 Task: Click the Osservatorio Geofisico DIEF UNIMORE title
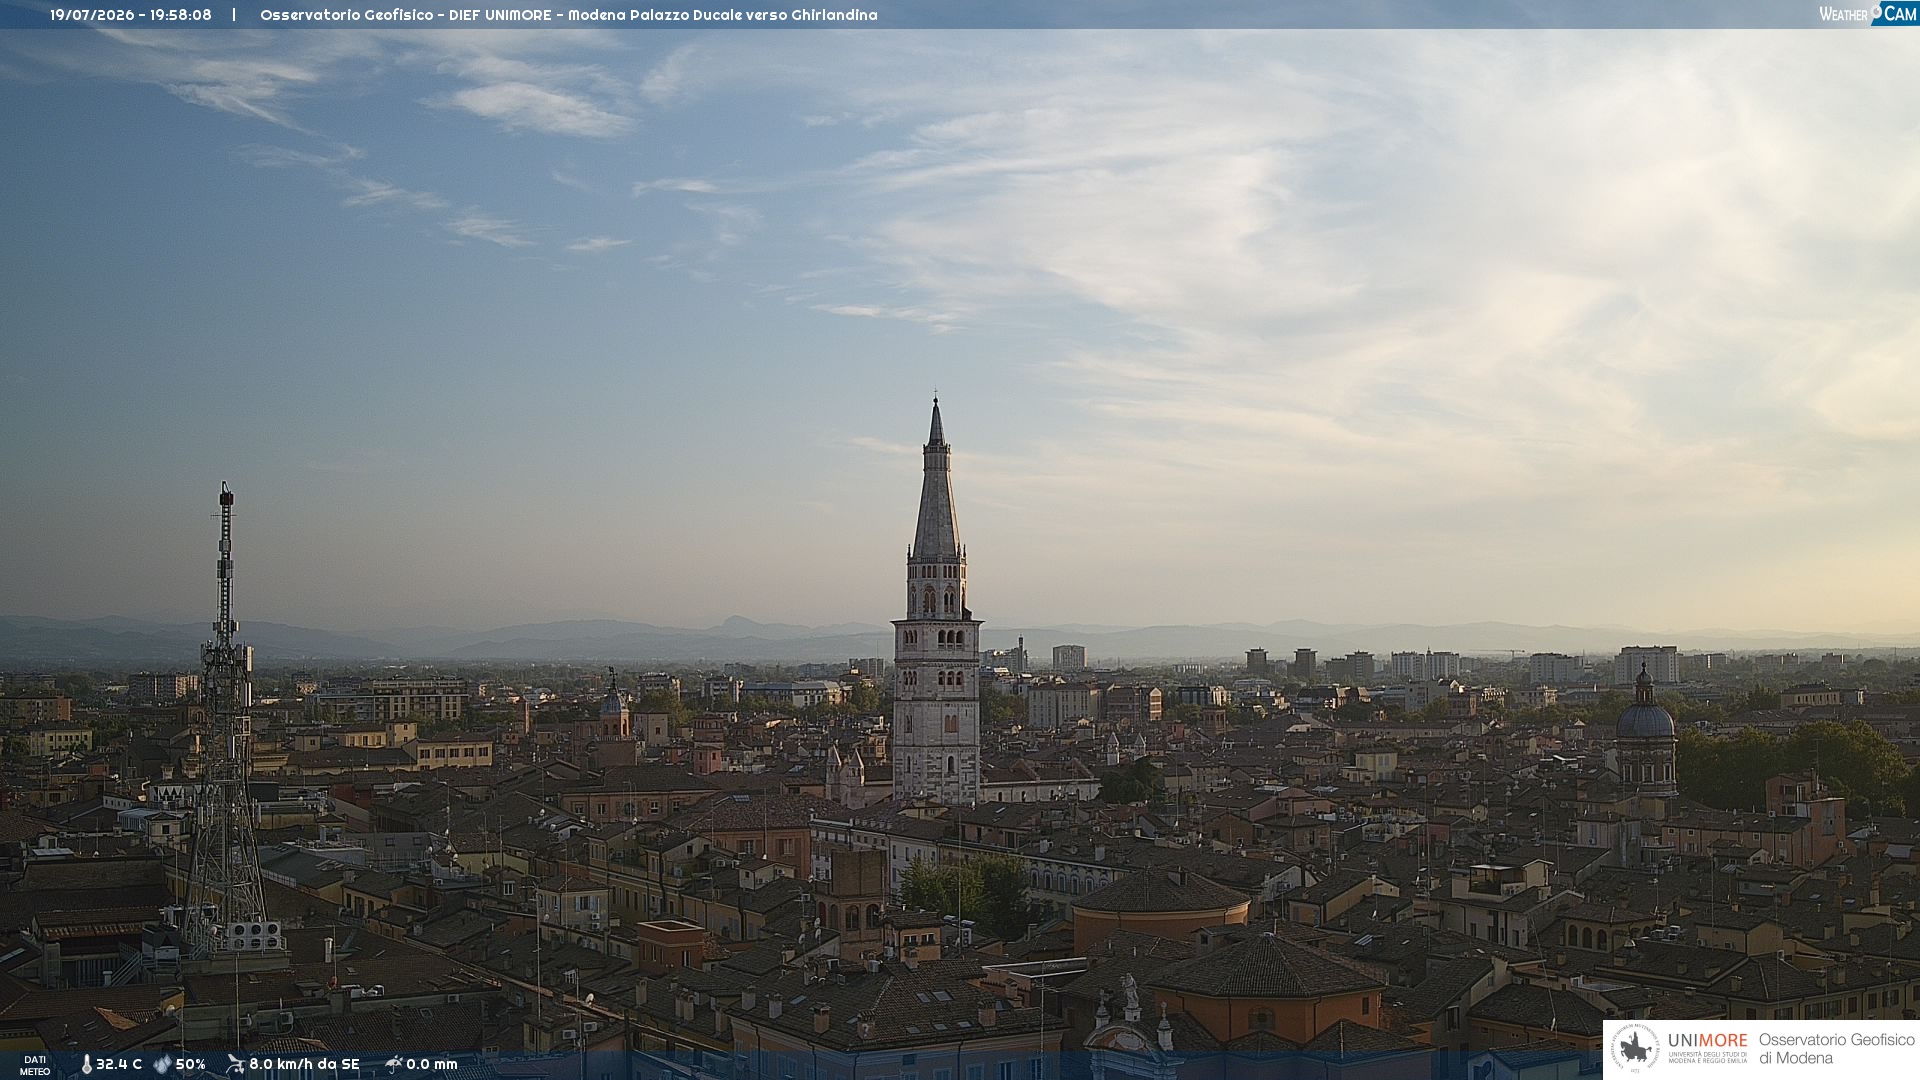[x=569, y=15]
